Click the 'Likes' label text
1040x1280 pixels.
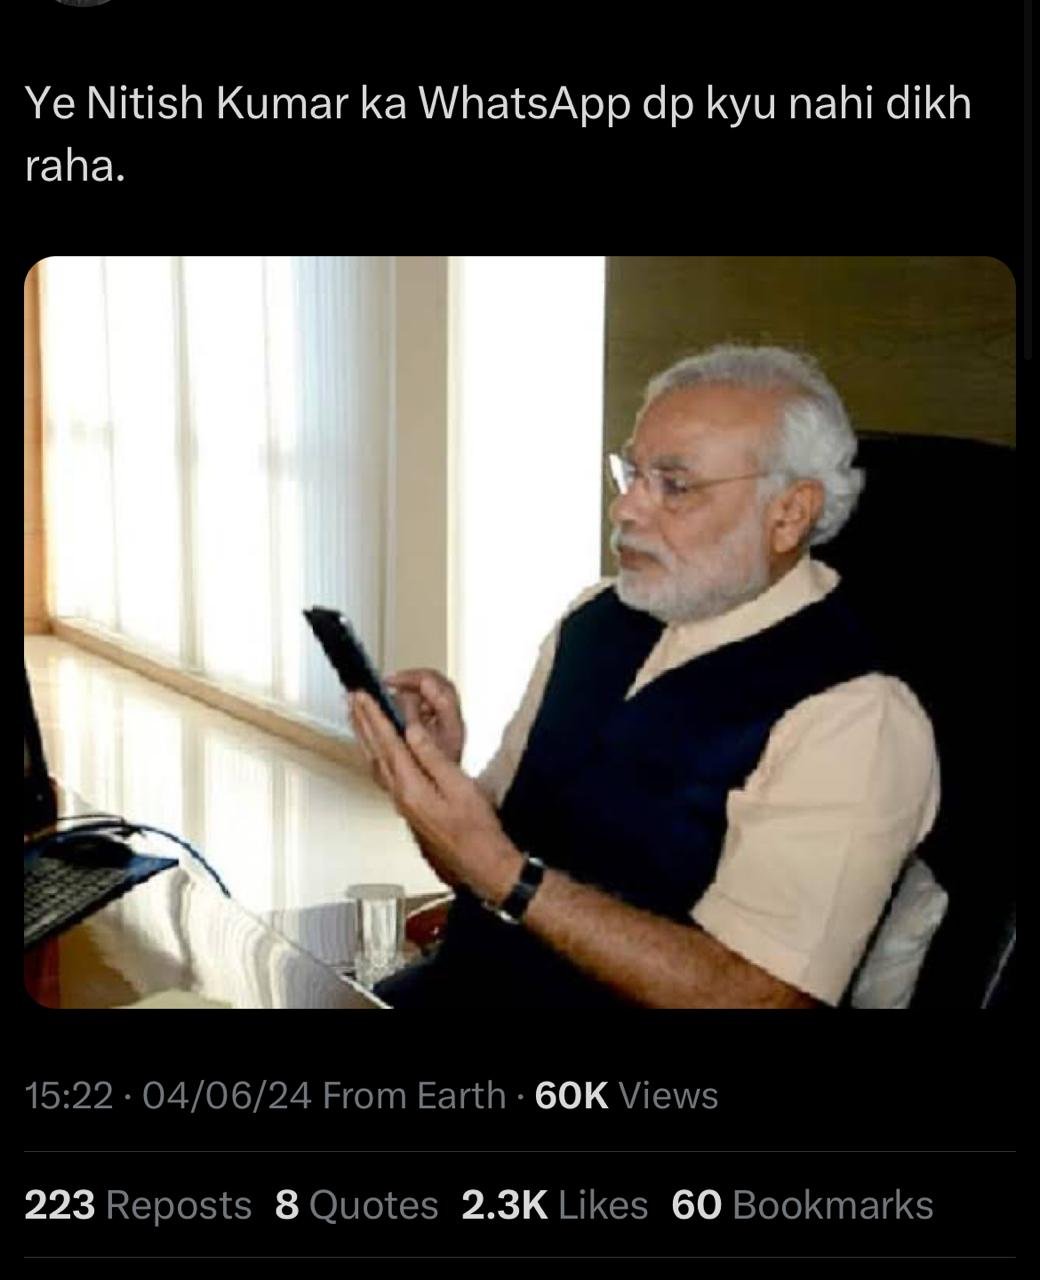click(604, 1205)
